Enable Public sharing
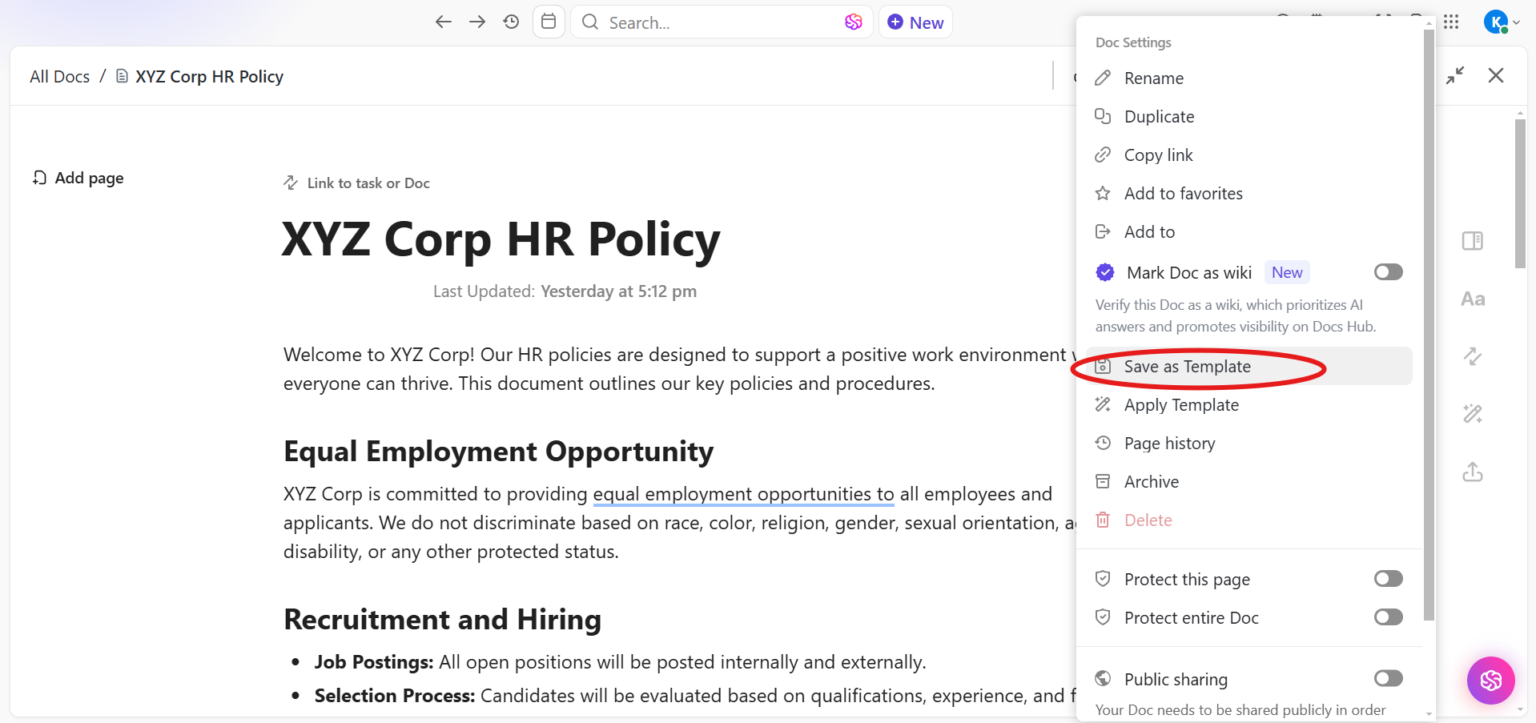Viewport: 1536px width, 723px height. coord(1388,678)
